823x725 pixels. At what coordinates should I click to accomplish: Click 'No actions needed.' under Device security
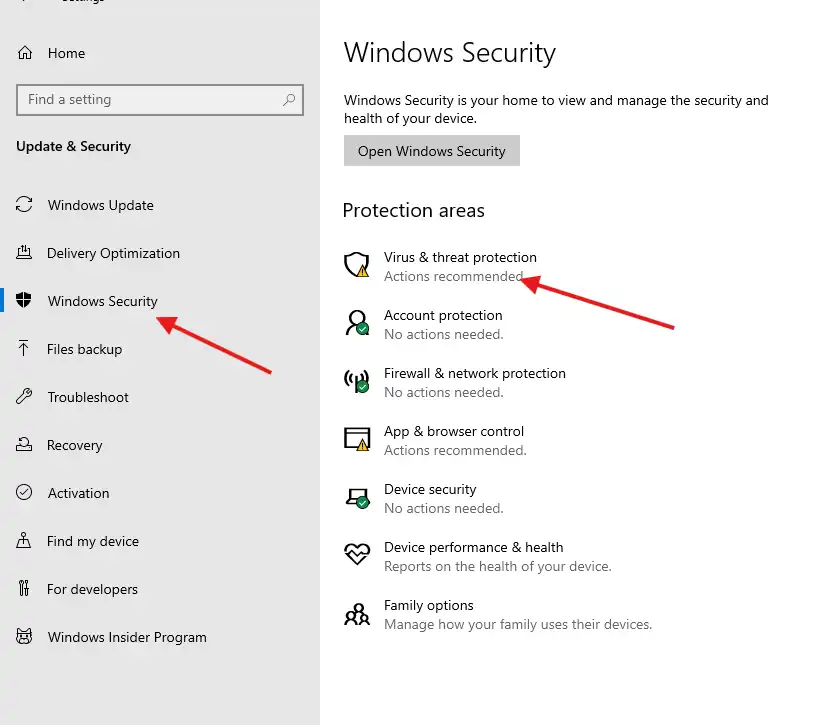(x=444, y=508)
